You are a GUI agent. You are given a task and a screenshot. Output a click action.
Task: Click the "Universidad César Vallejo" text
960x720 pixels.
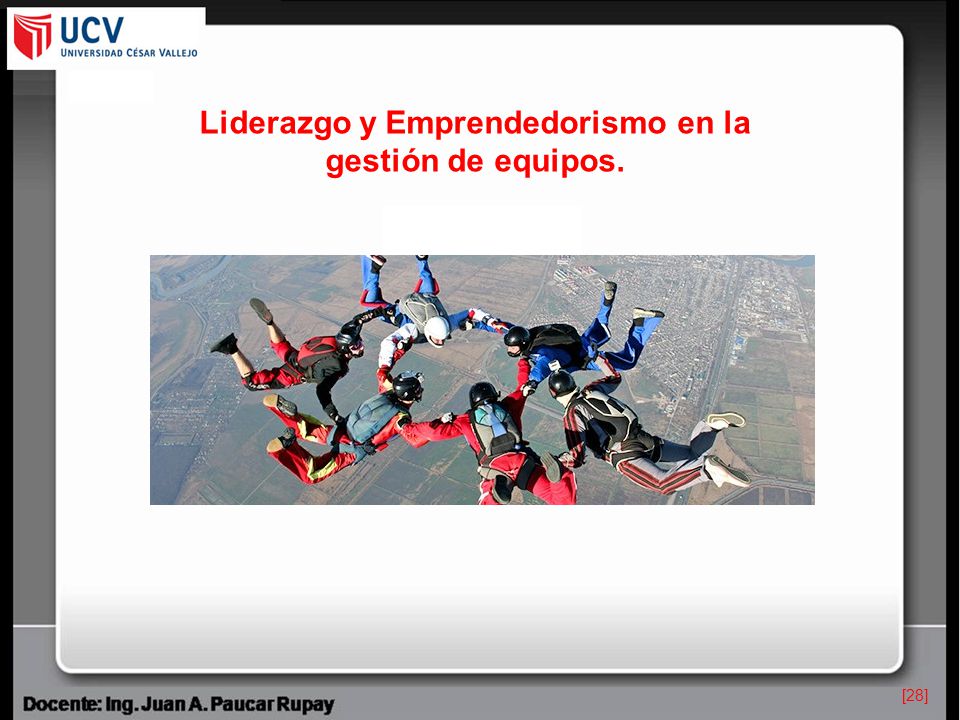pyautogui.click(x=129, y=53)
